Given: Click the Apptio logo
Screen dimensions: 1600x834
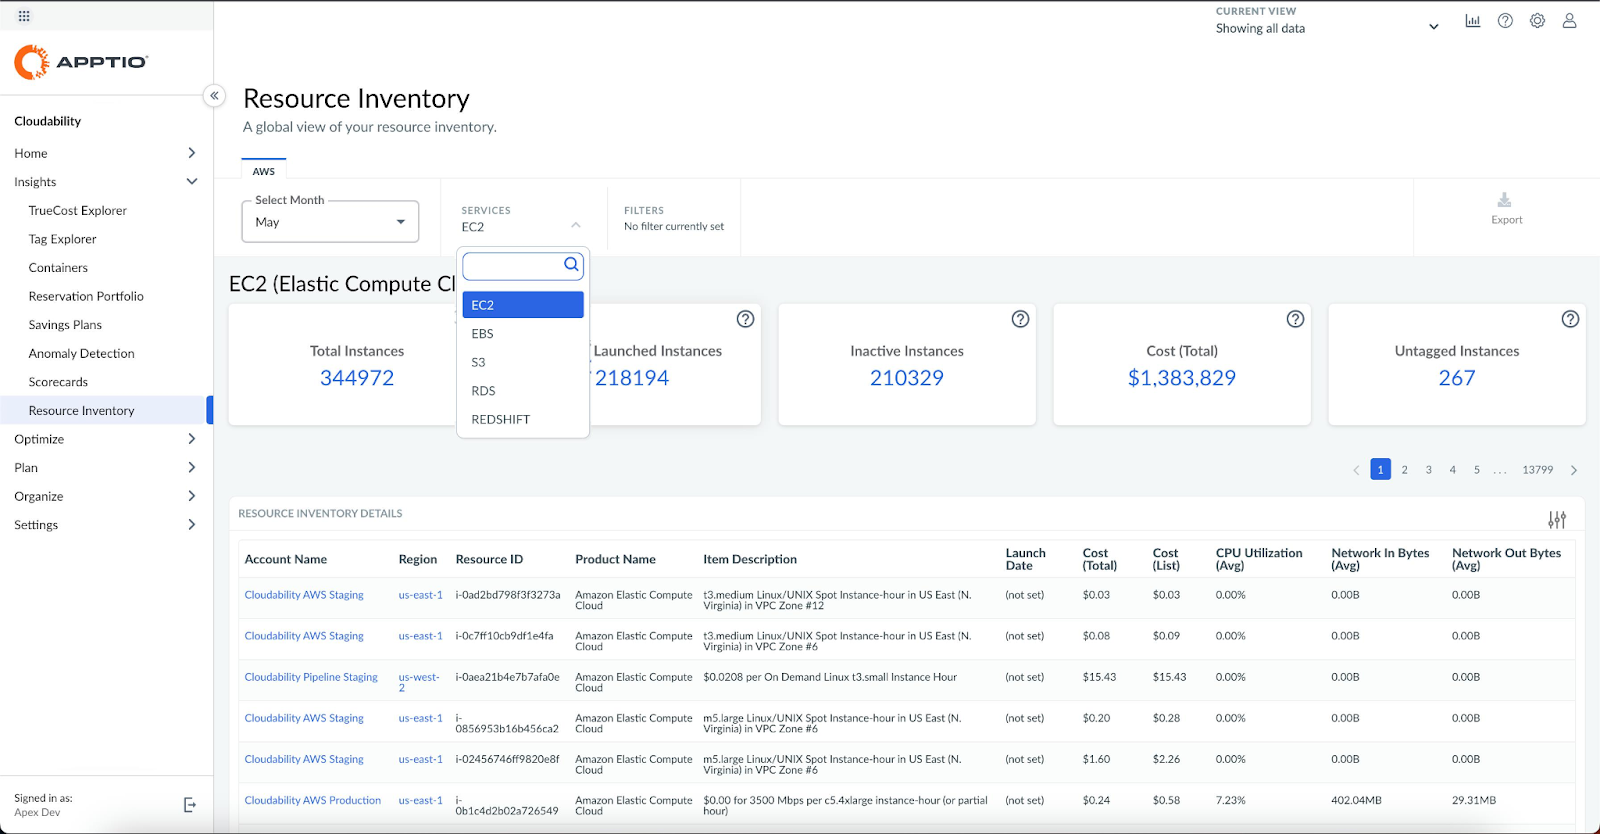Looking at the screenshot, I should point(81,62).
